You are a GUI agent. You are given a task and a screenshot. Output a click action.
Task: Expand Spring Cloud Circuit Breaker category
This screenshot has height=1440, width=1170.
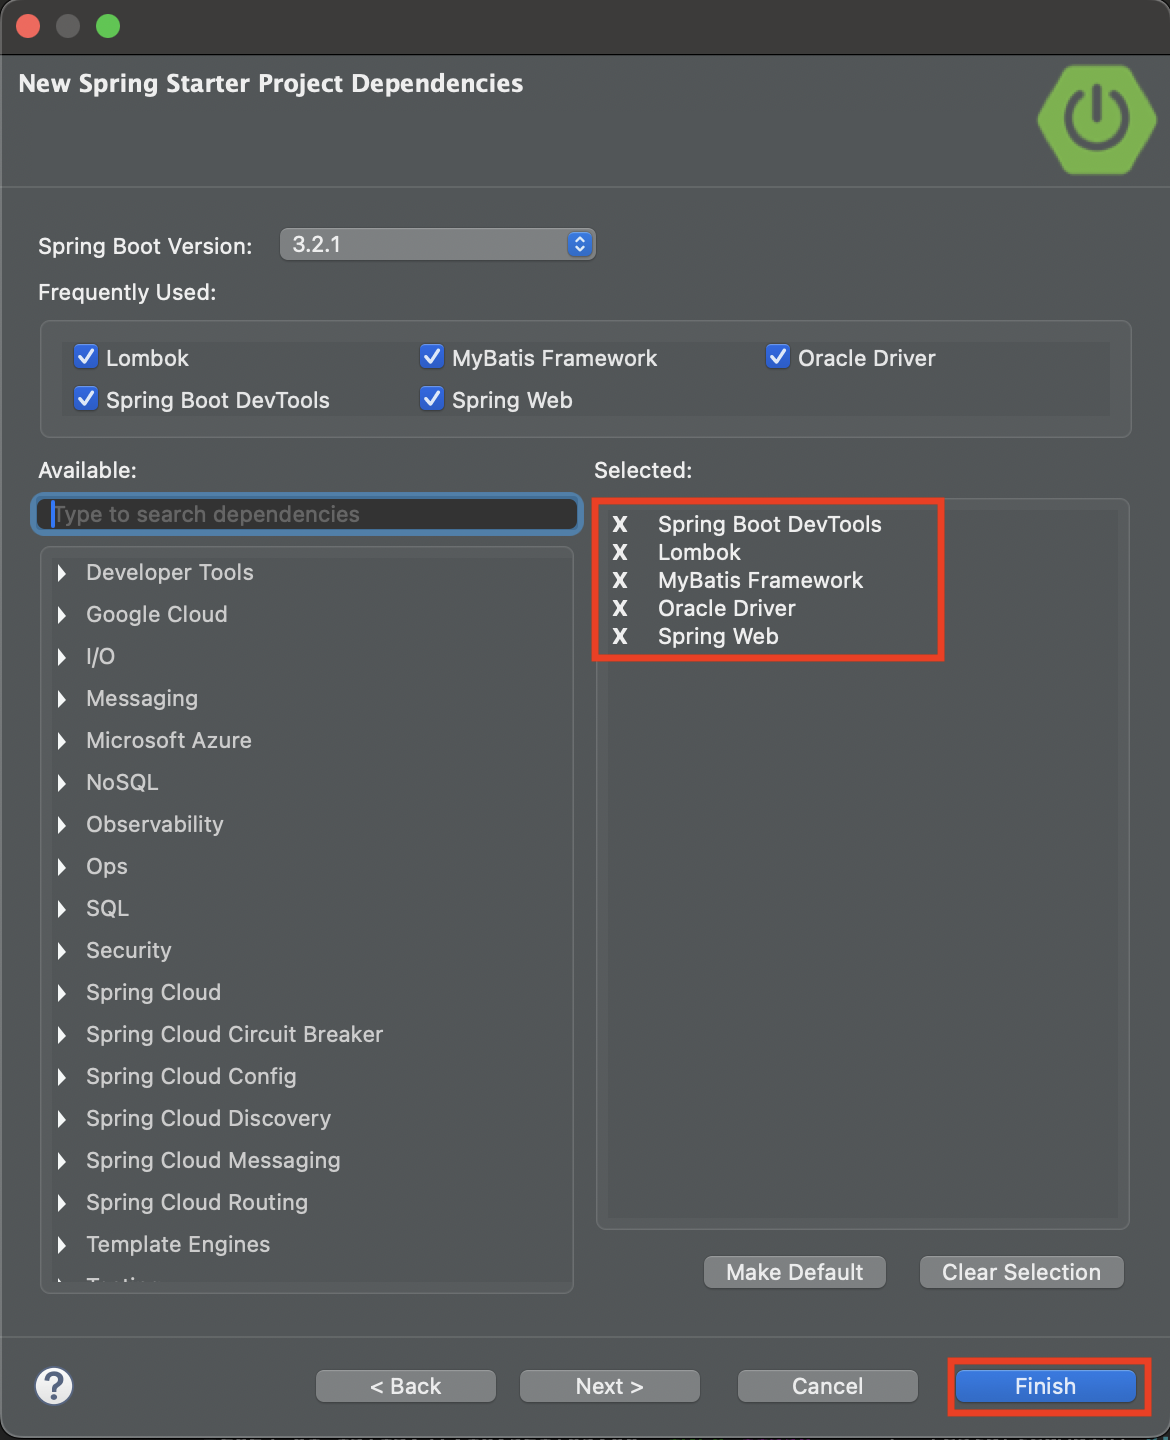(62, 1035)
